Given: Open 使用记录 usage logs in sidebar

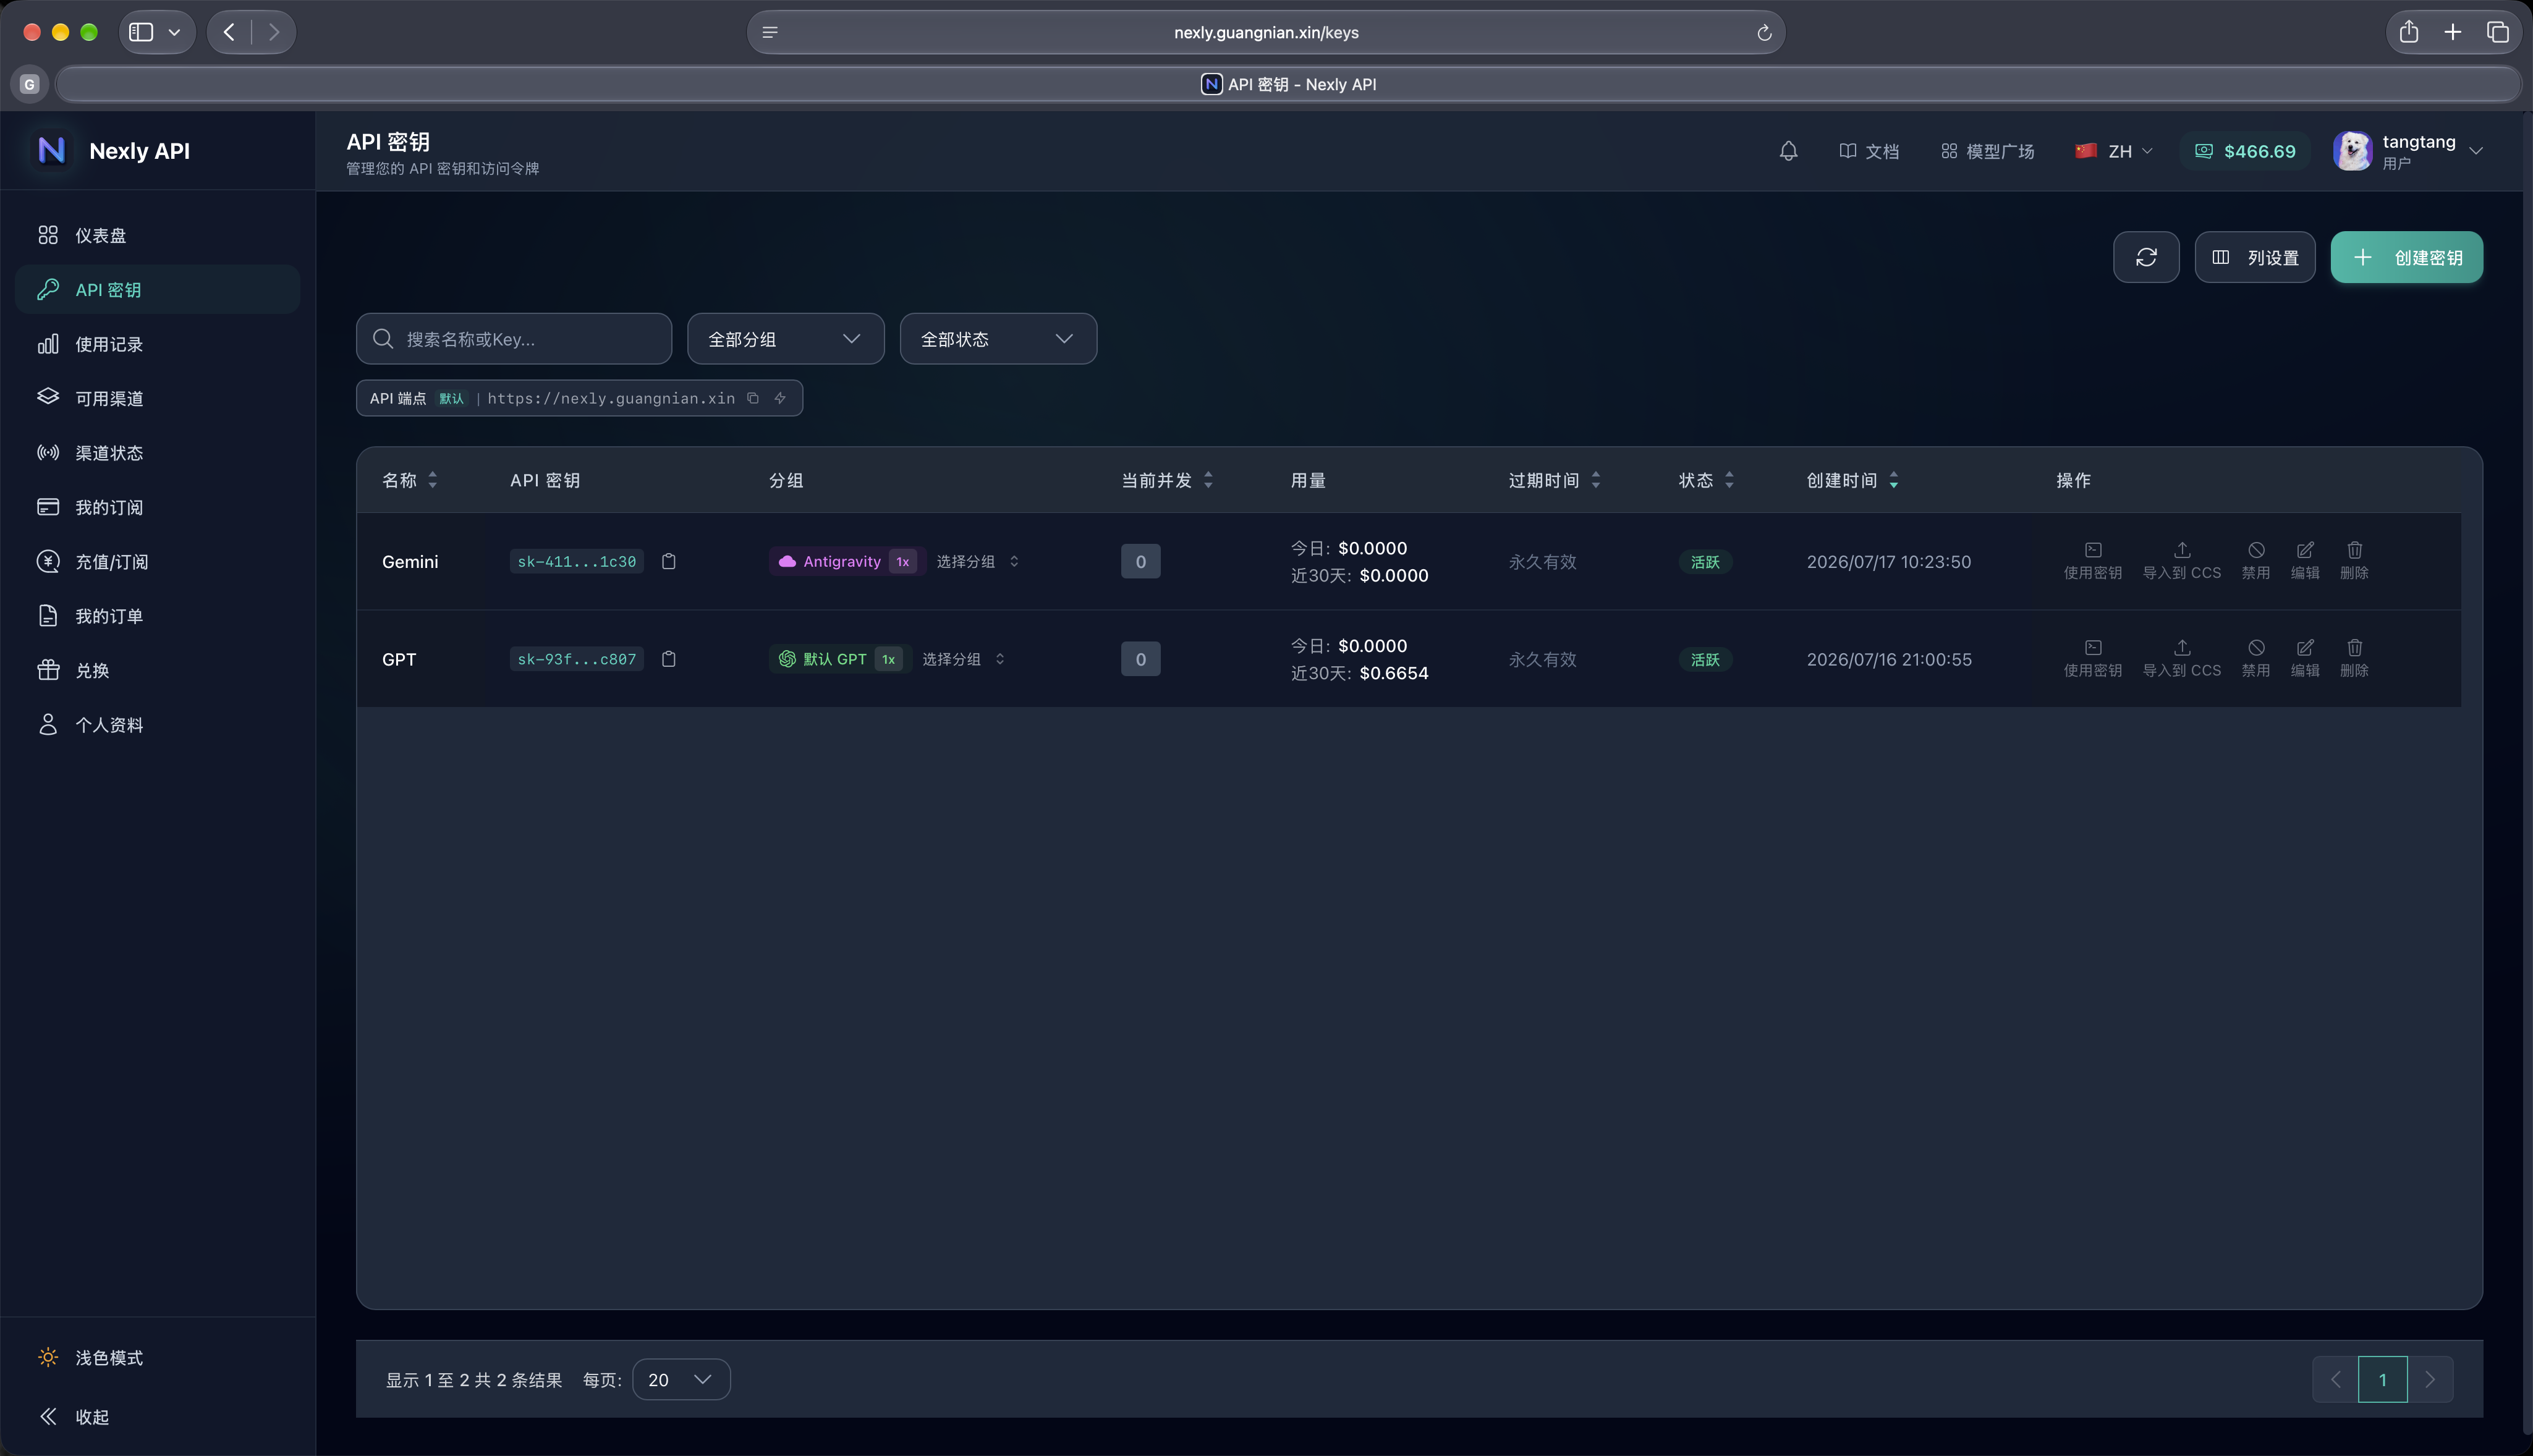Looking at the screenshot, I should tap(158, 344).
